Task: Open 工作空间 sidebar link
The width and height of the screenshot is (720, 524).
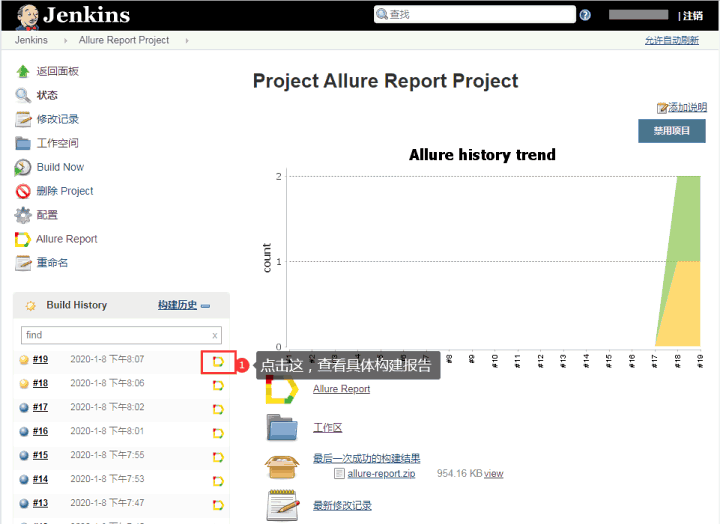Action: click(x=57, y=143)
